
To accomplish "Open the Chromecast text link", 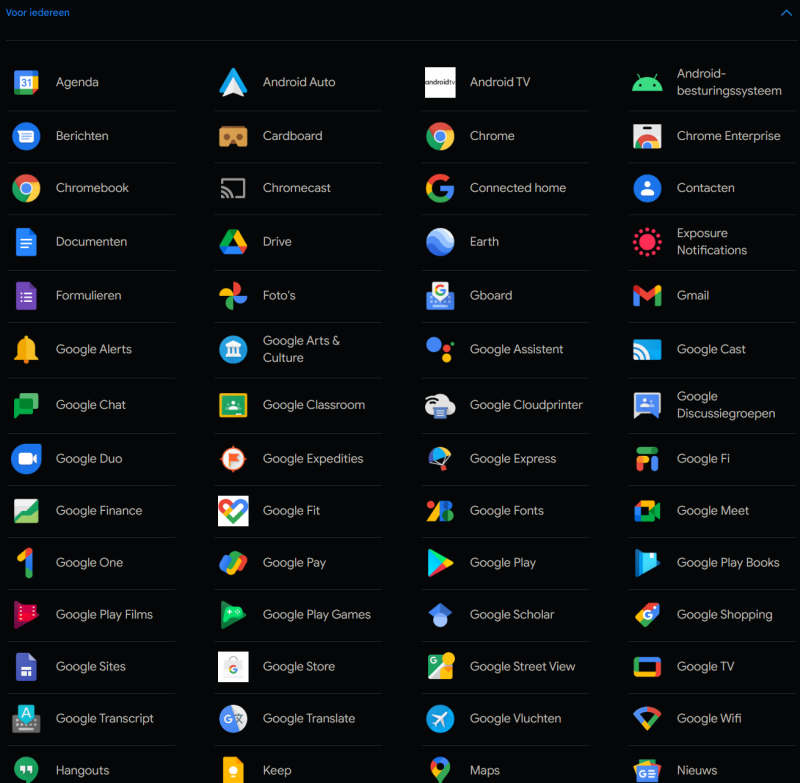I will pos(296,188).
